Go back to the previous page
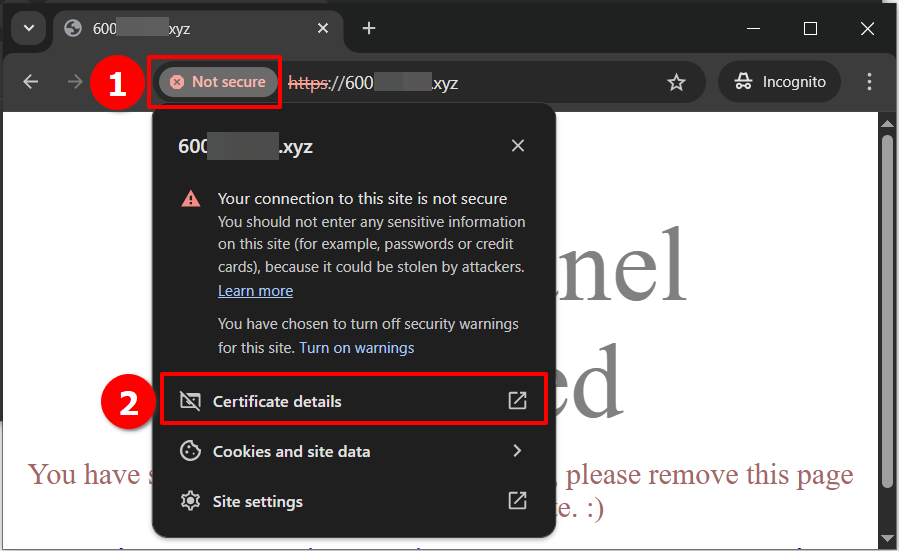 [x=30, y=82]
